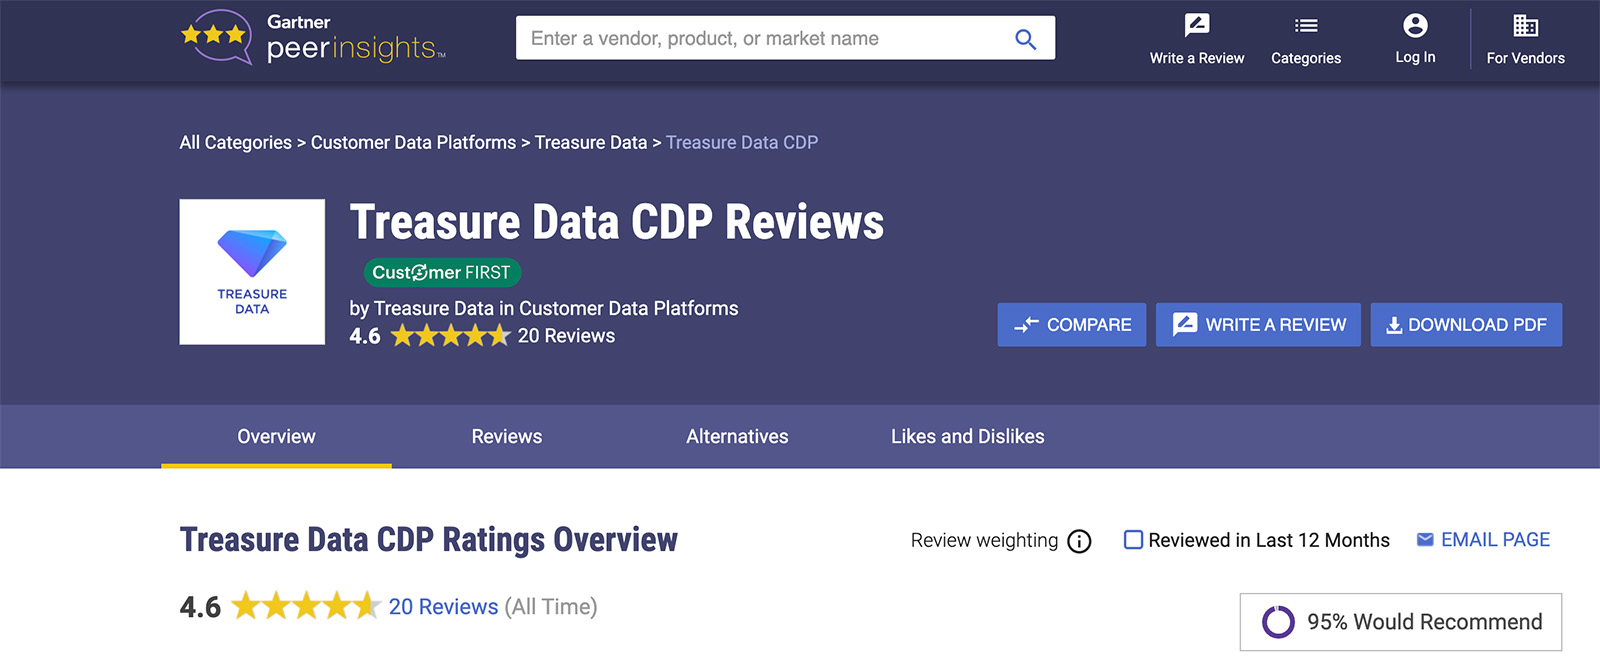Click the Treasure Data CDP Ratings Overview heading
The image size is (1600, 664).
click(x=429, y=540)
